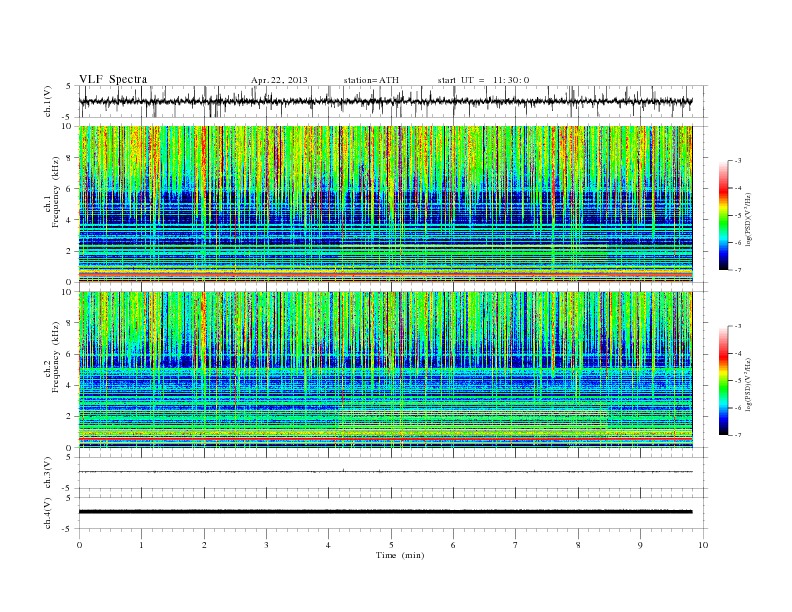This screenshot has height=612, width=792.
Task: Select the ch.2 "Frequency (kHz)" axis label
Action: click(x=56, y=356)
